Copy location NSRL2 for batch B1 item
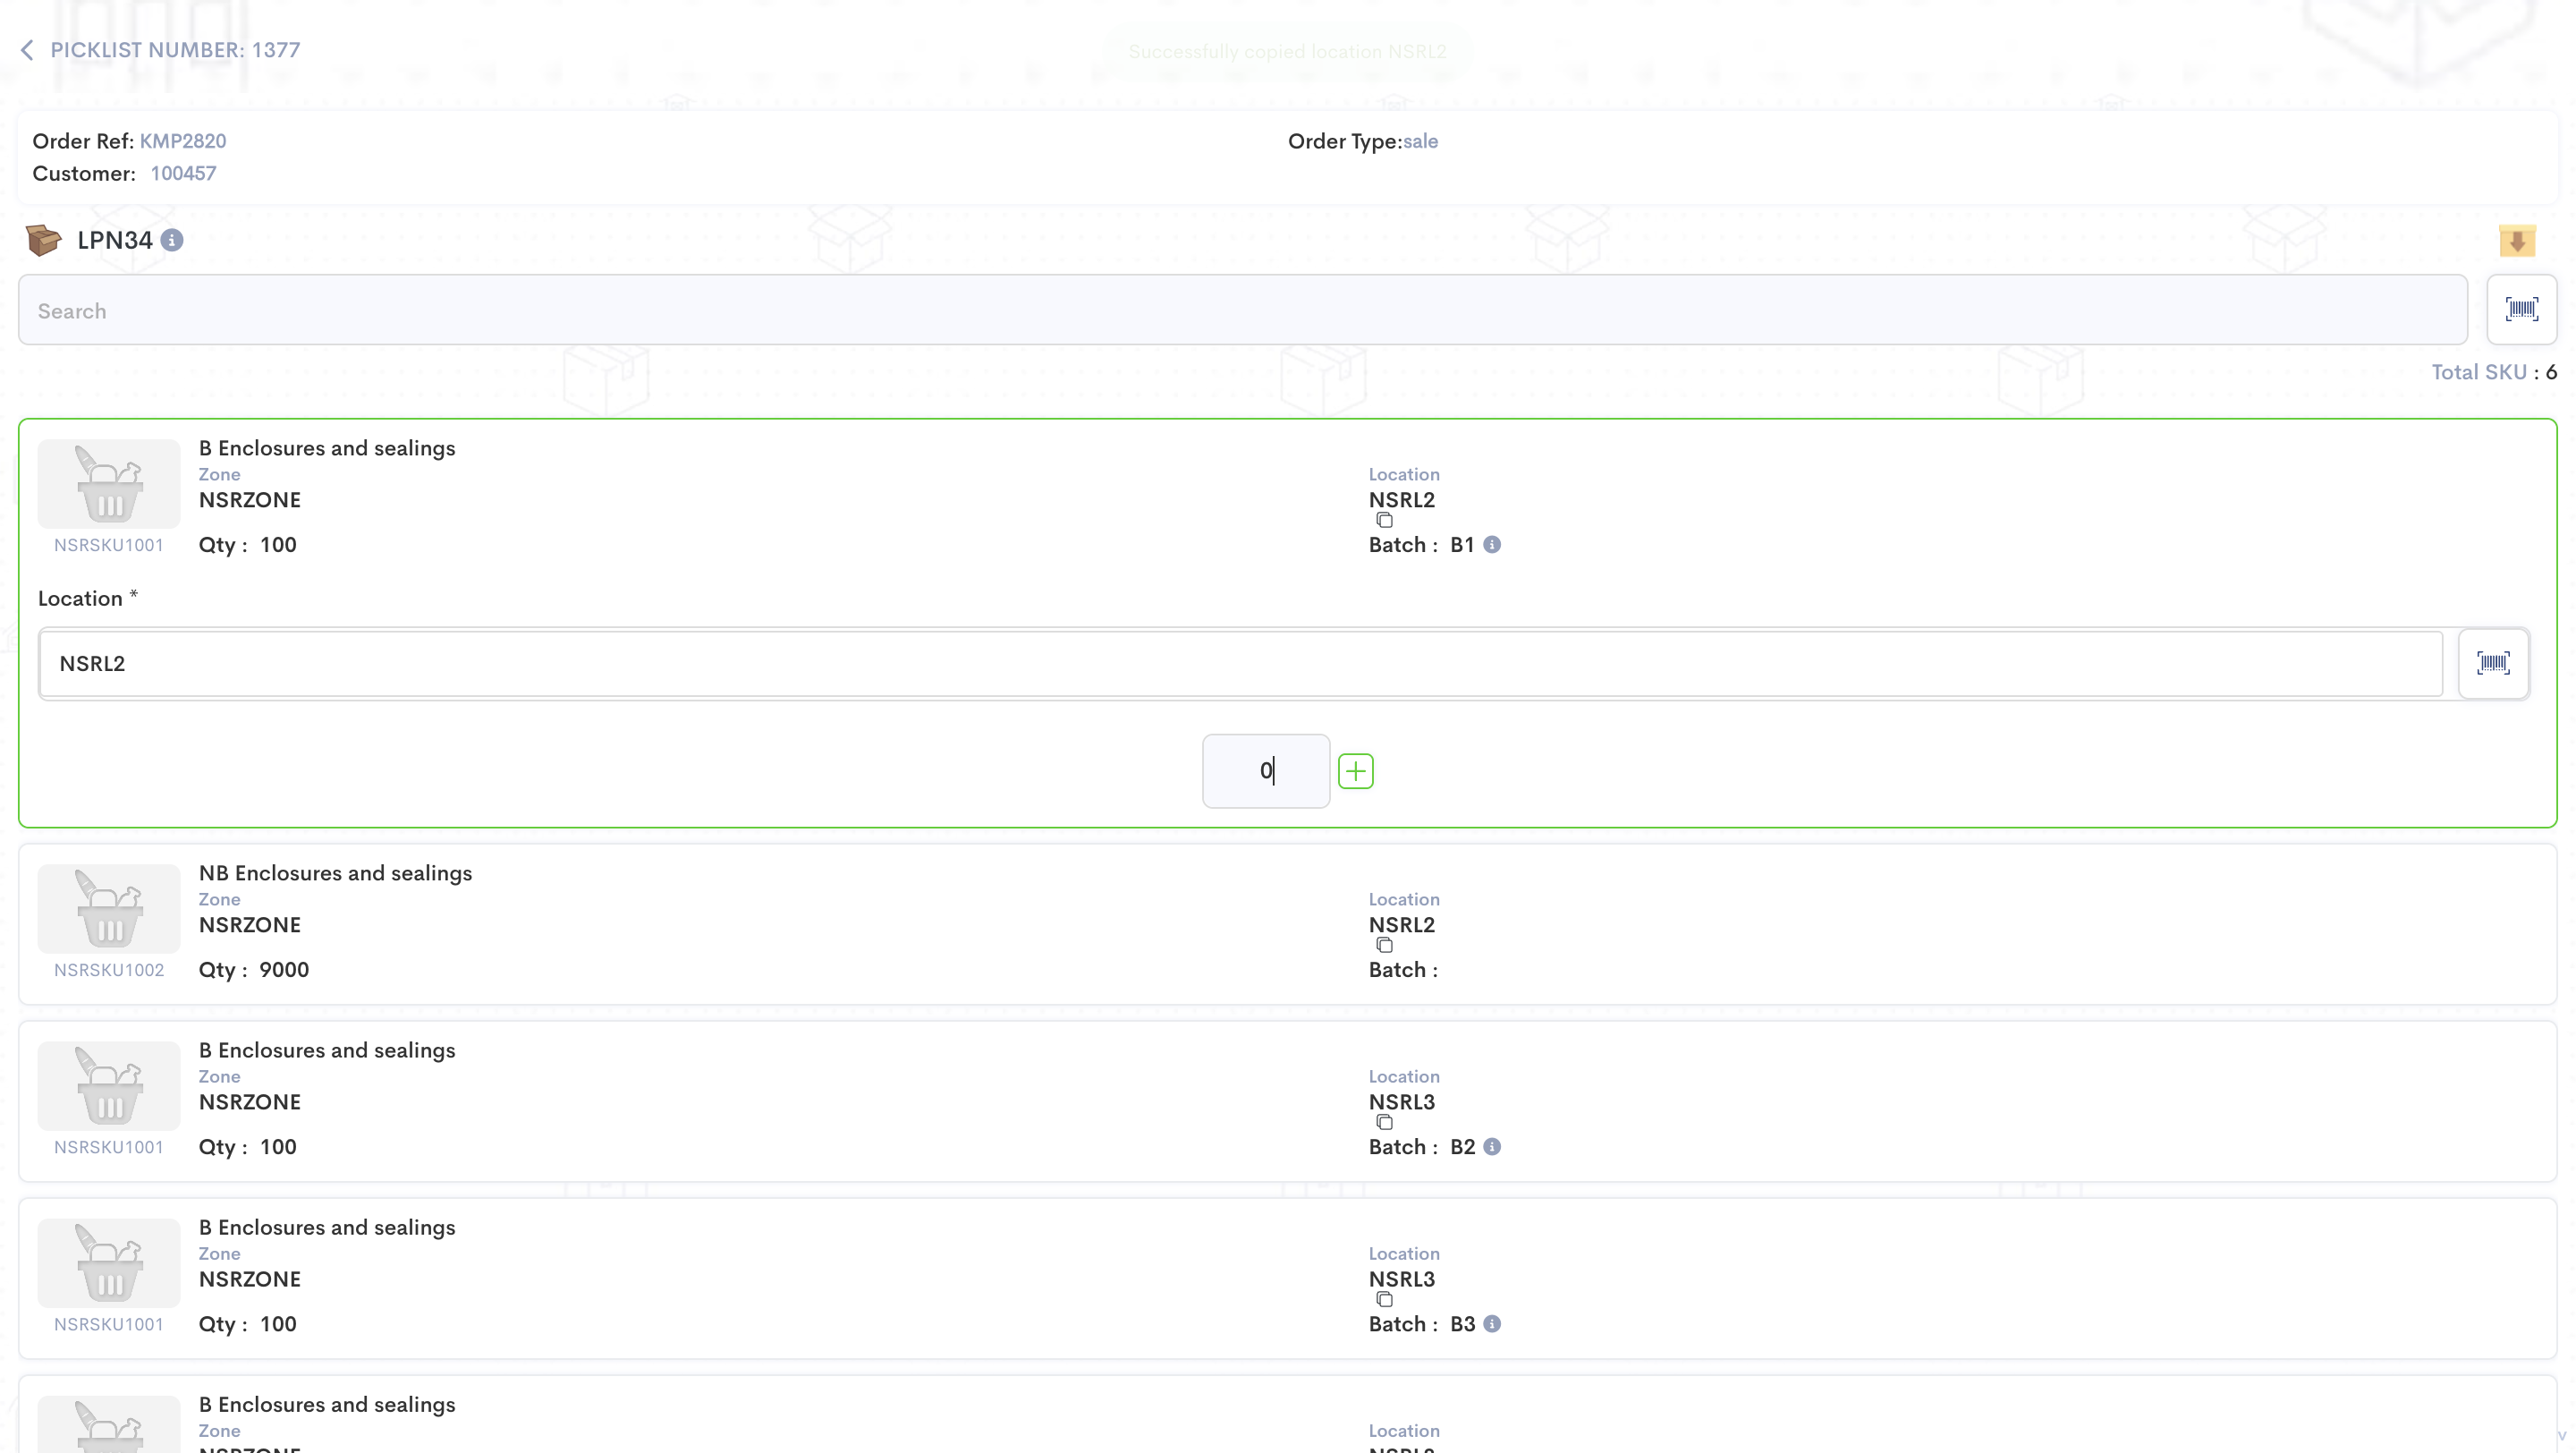 point(1384,520)
